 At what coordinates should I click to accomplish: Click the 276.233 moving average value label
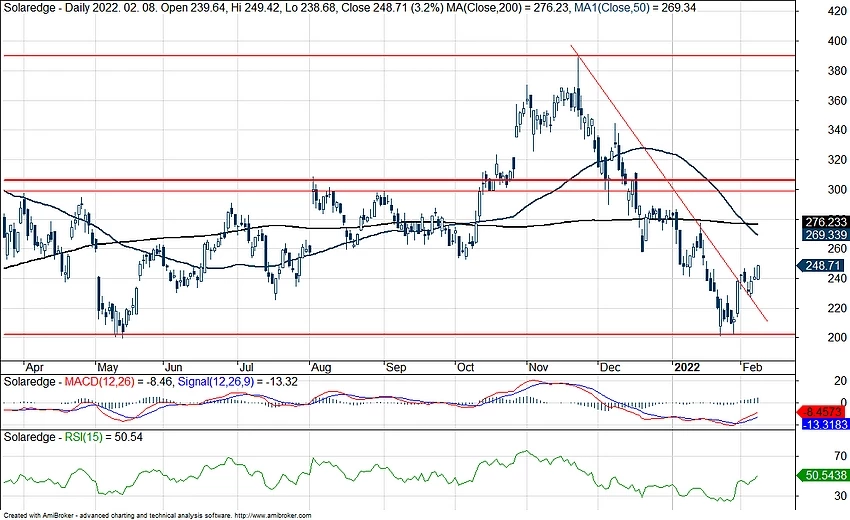[x=825, y=222]
